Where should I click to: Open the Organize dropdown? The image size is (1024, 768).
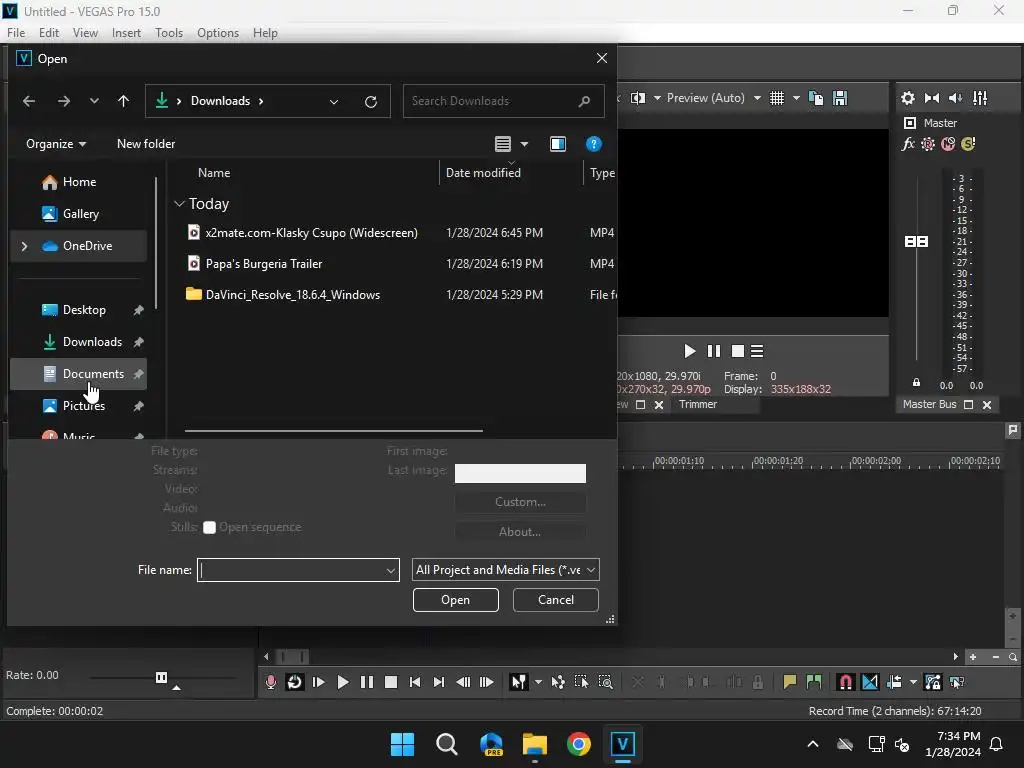[x=56, y=144]
